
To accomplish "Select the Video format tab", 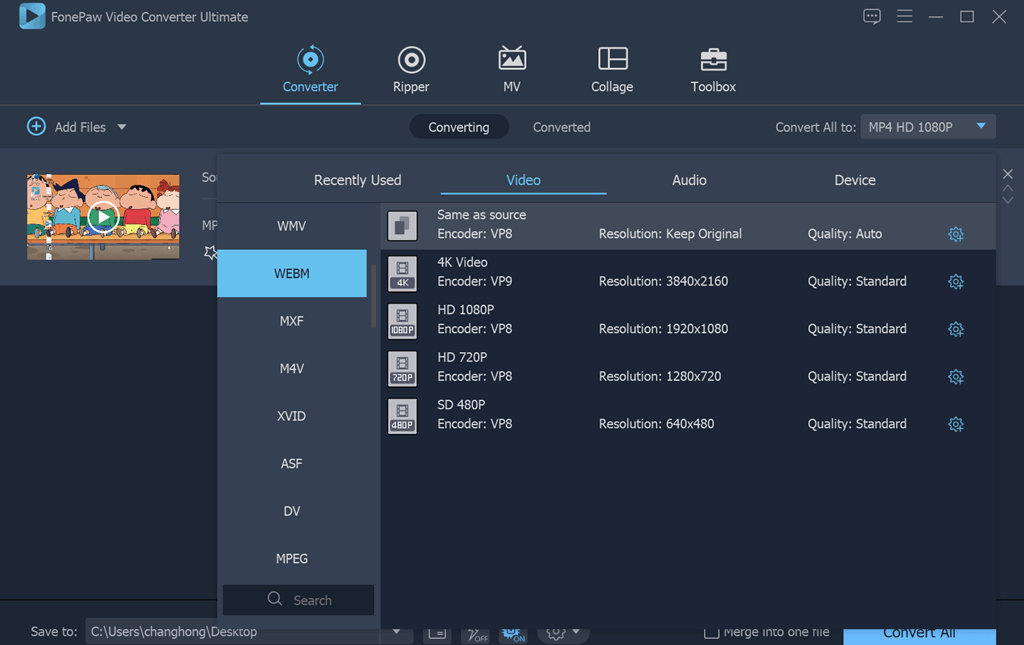I will point(523,180).
